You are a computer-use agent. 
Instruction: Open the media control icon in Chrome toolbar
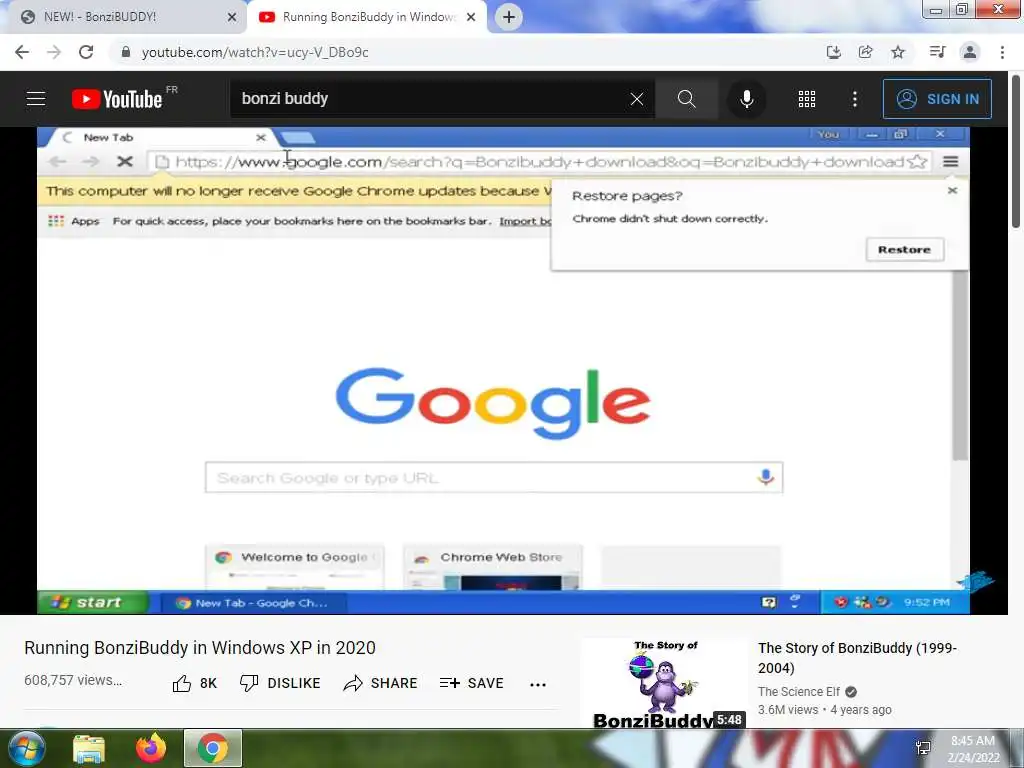coord(937,52)
